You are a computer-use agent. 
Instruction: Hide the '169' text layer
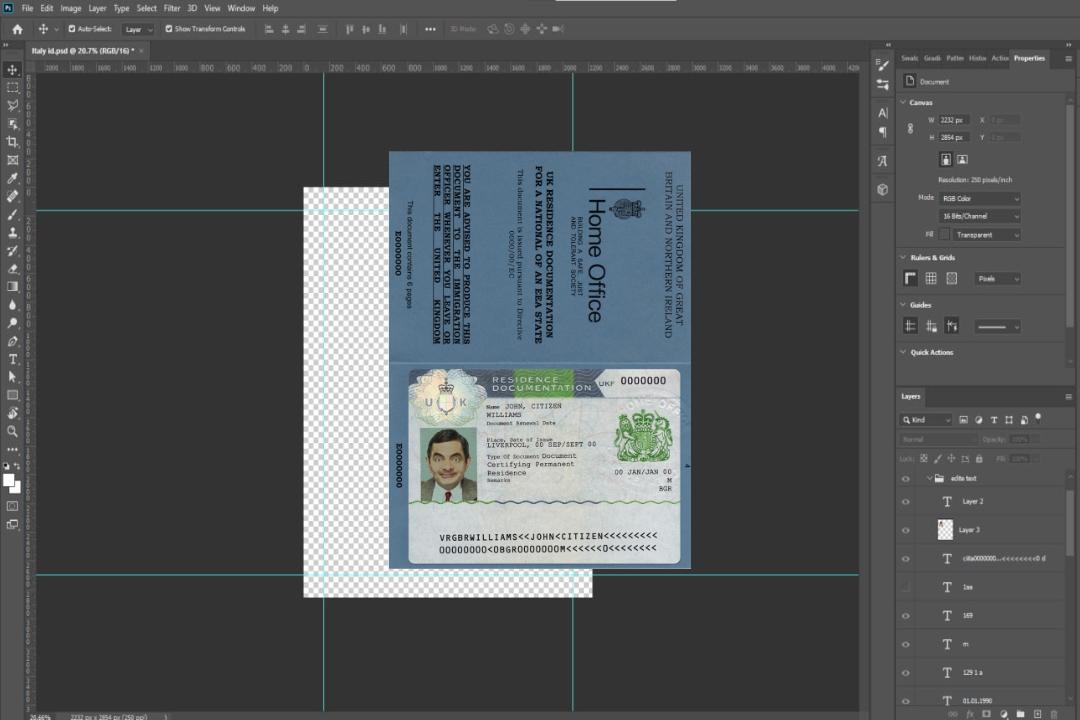coord(906,616)
